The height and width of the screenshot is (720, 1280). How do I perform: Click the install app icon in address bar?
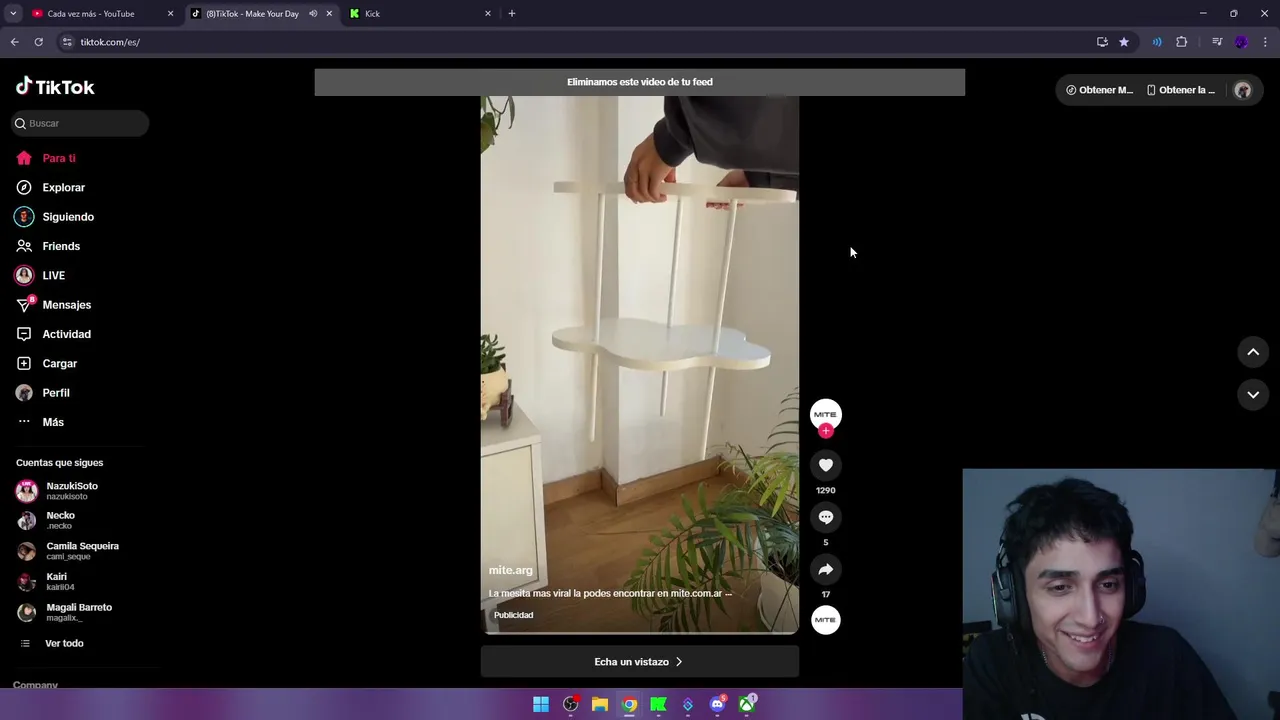tap(1102, 42)
